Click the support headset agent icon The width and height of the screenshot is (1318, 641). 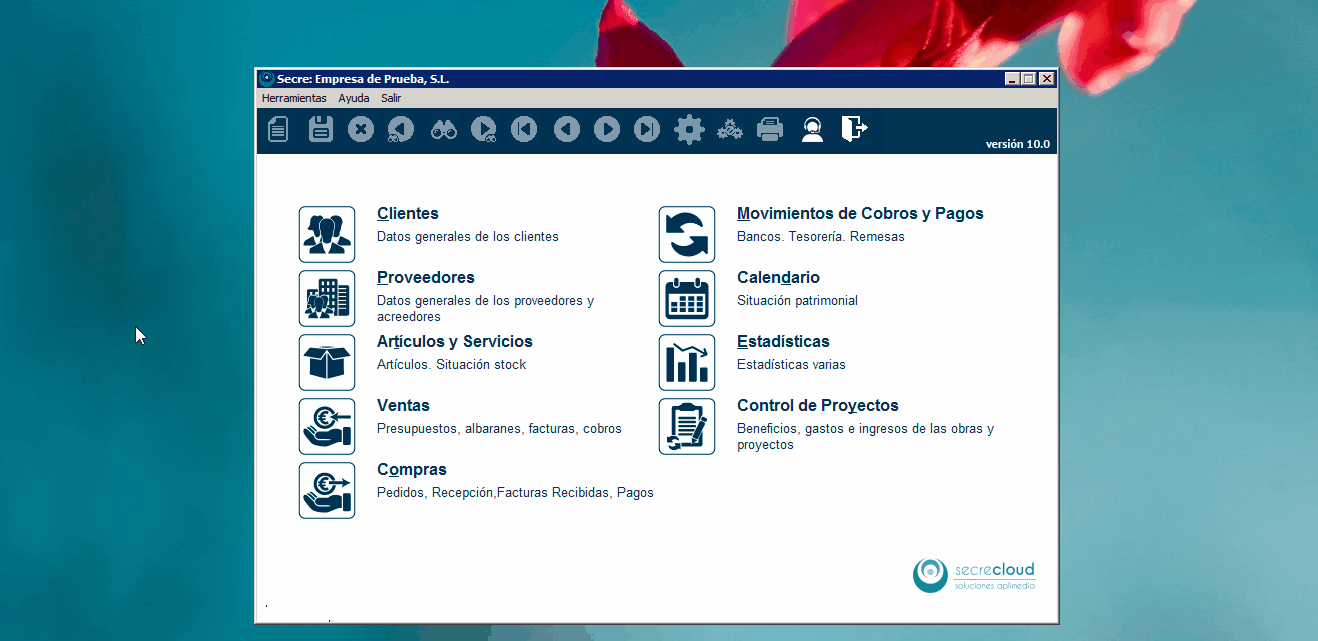[812, 129]
